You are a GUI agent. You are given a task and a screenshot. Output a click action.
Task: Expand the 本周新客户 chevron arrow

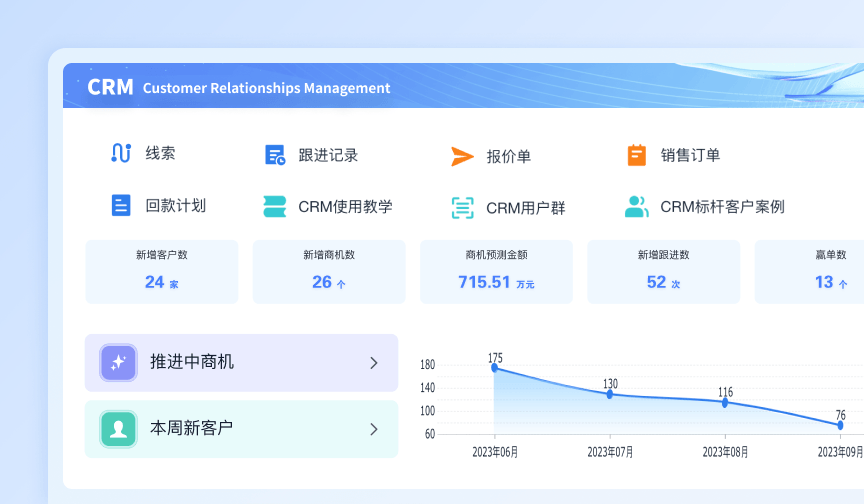(374, 429)
